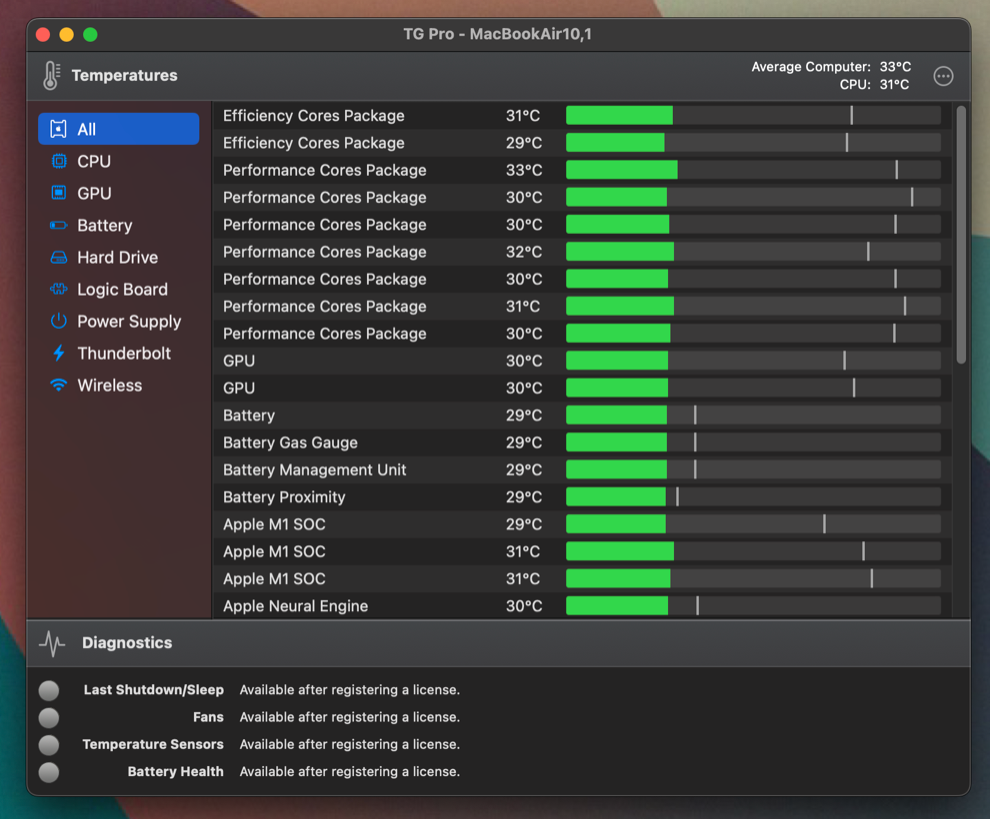Click the Diagnostics pulse waveform icon
This screenshot has width=990, height=819.
(52, 643)
